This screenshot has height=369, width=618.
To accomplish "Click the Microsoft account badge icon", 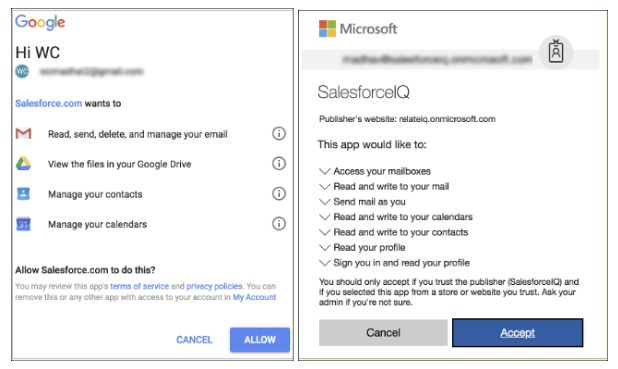I will (x=556, y=52).
